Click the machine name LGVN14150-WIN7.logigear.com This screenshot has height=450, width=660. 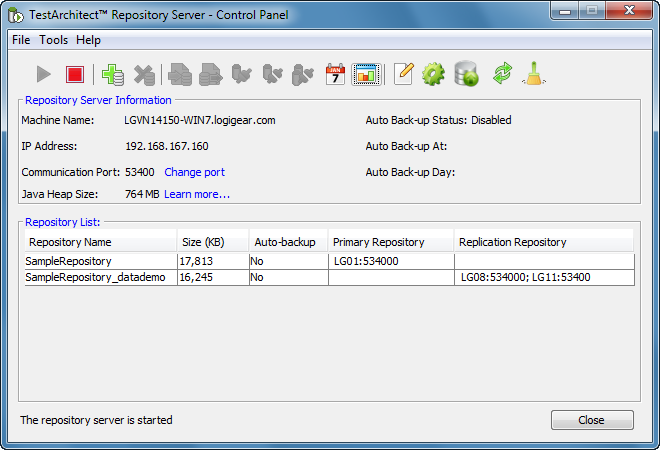[200, 120]
